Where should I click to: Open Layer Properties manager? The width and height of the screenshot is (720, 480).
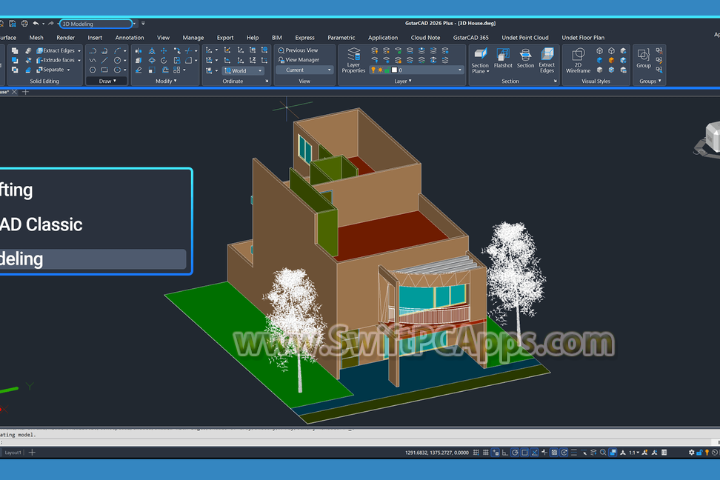[x=353, y=60]
